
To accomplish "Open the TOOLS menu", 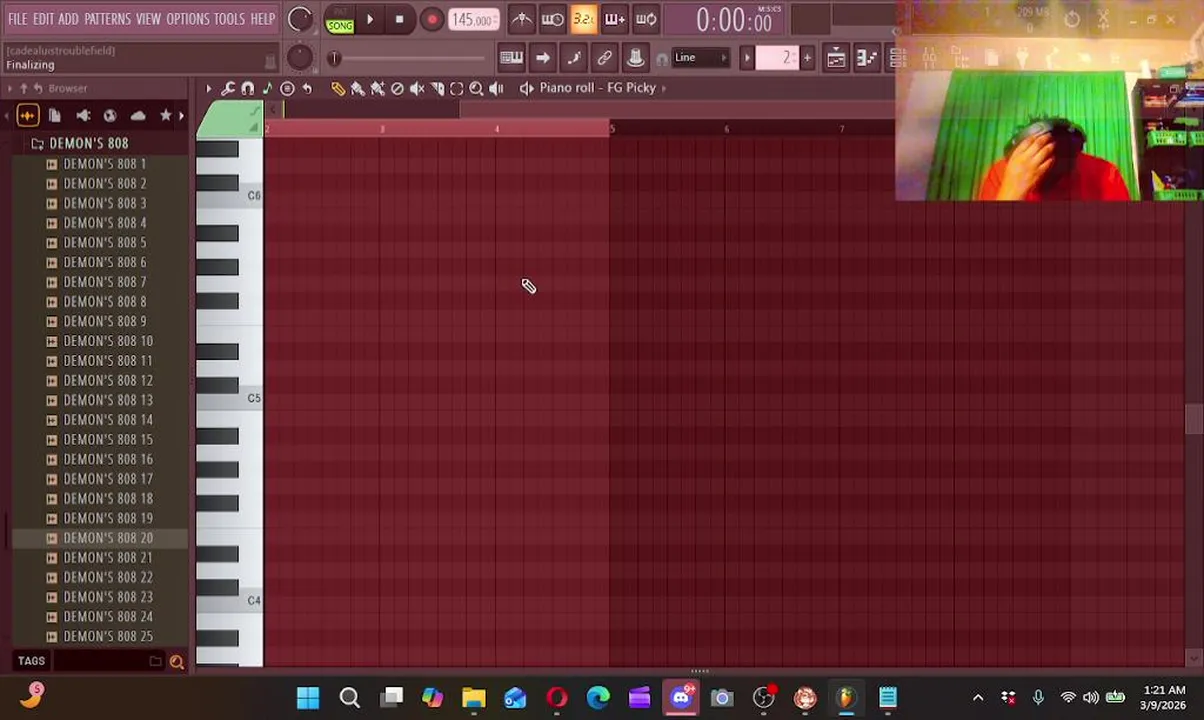I will (229, 19).
